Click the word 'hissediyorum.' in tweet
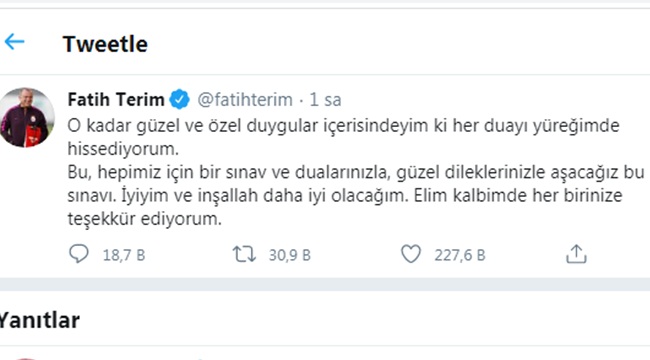Viewport: 650px width, 360px height. (123, 149)
